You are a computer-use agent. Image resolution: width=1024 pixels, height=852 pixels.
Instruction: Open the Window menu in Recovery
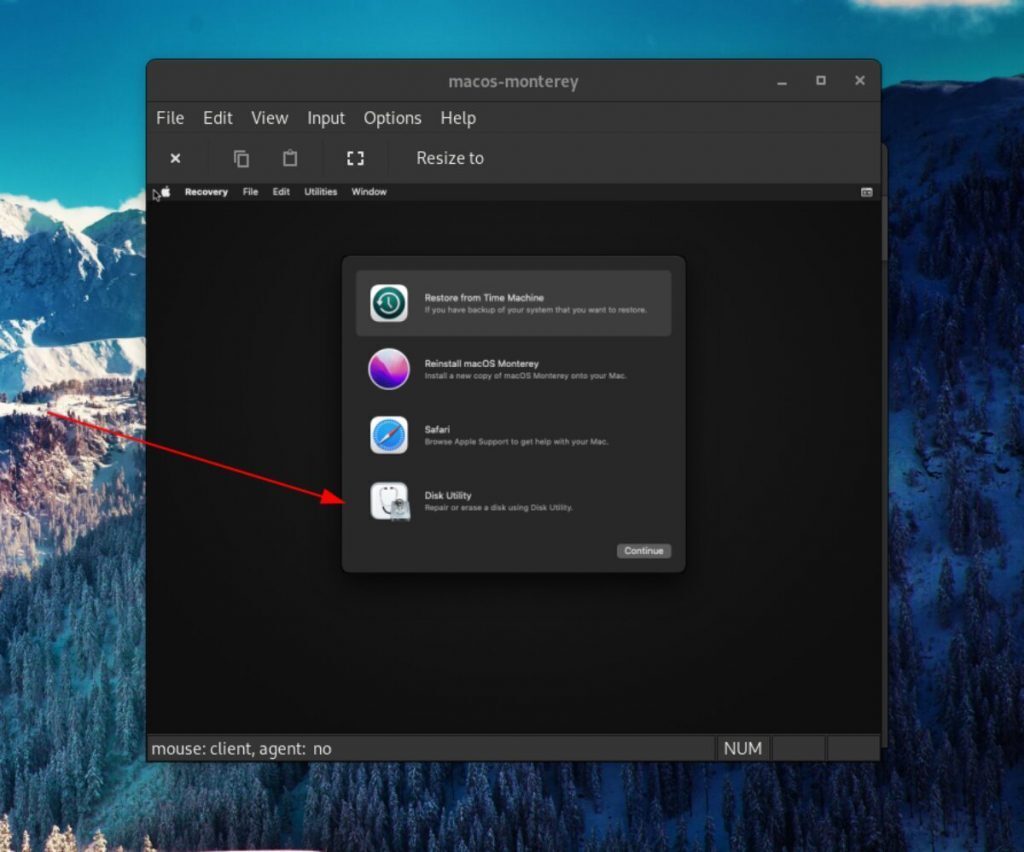[x=368, y=191]
